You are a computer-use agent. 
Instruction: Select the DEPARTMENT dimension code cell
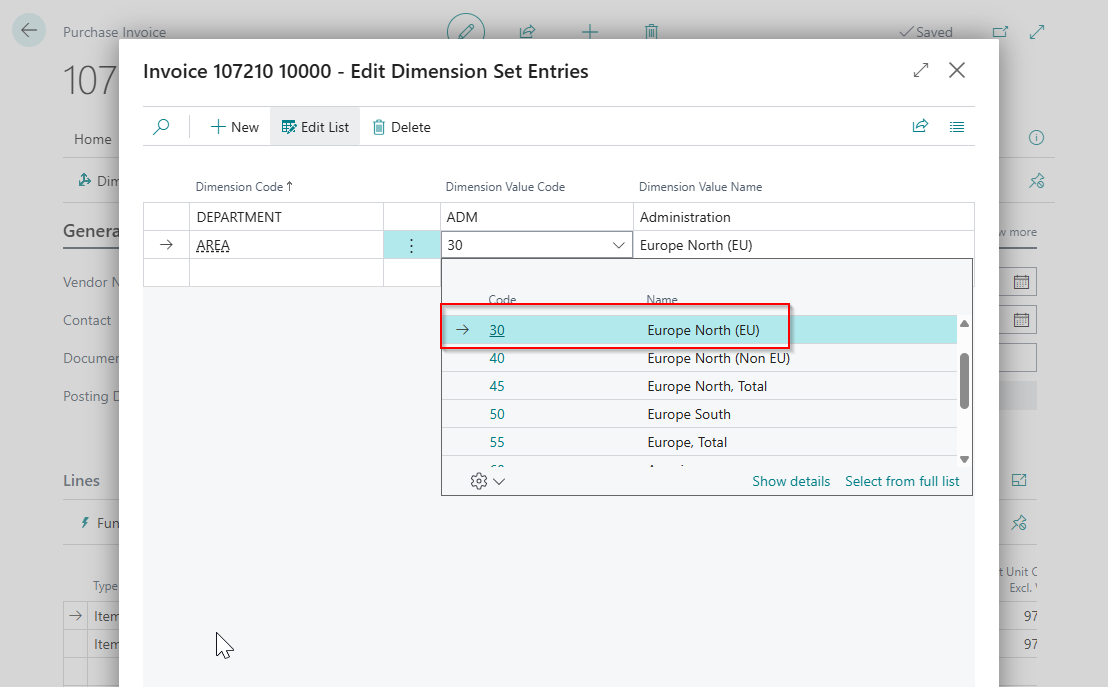coord(286,217)
